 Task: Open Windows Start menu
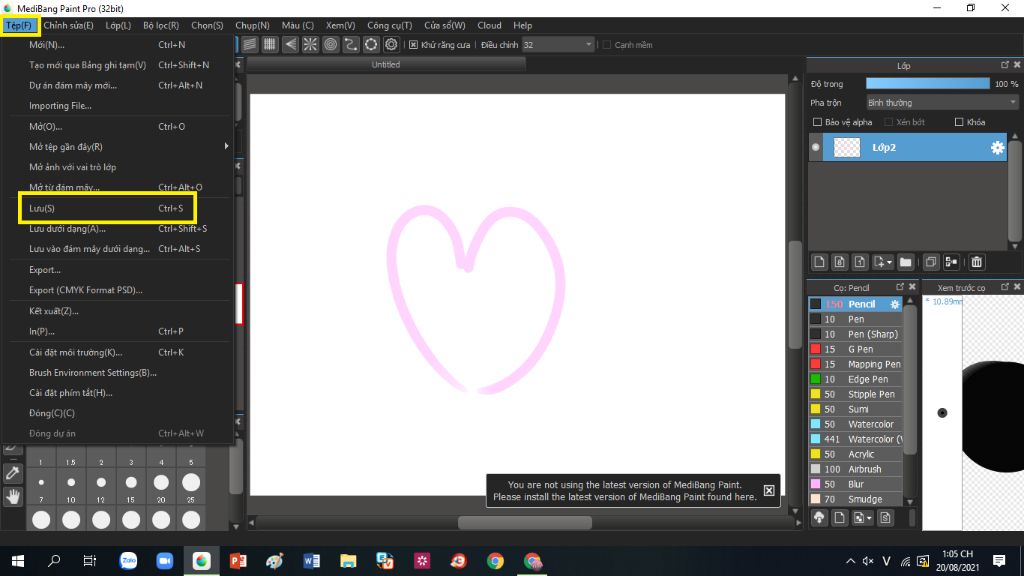[18, 561]
